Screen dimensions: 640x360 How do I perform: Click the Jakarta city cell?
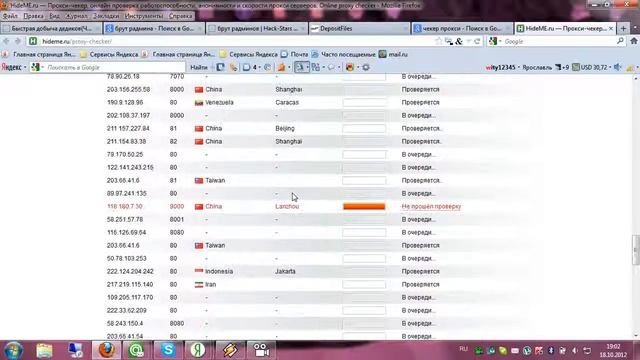285,271
